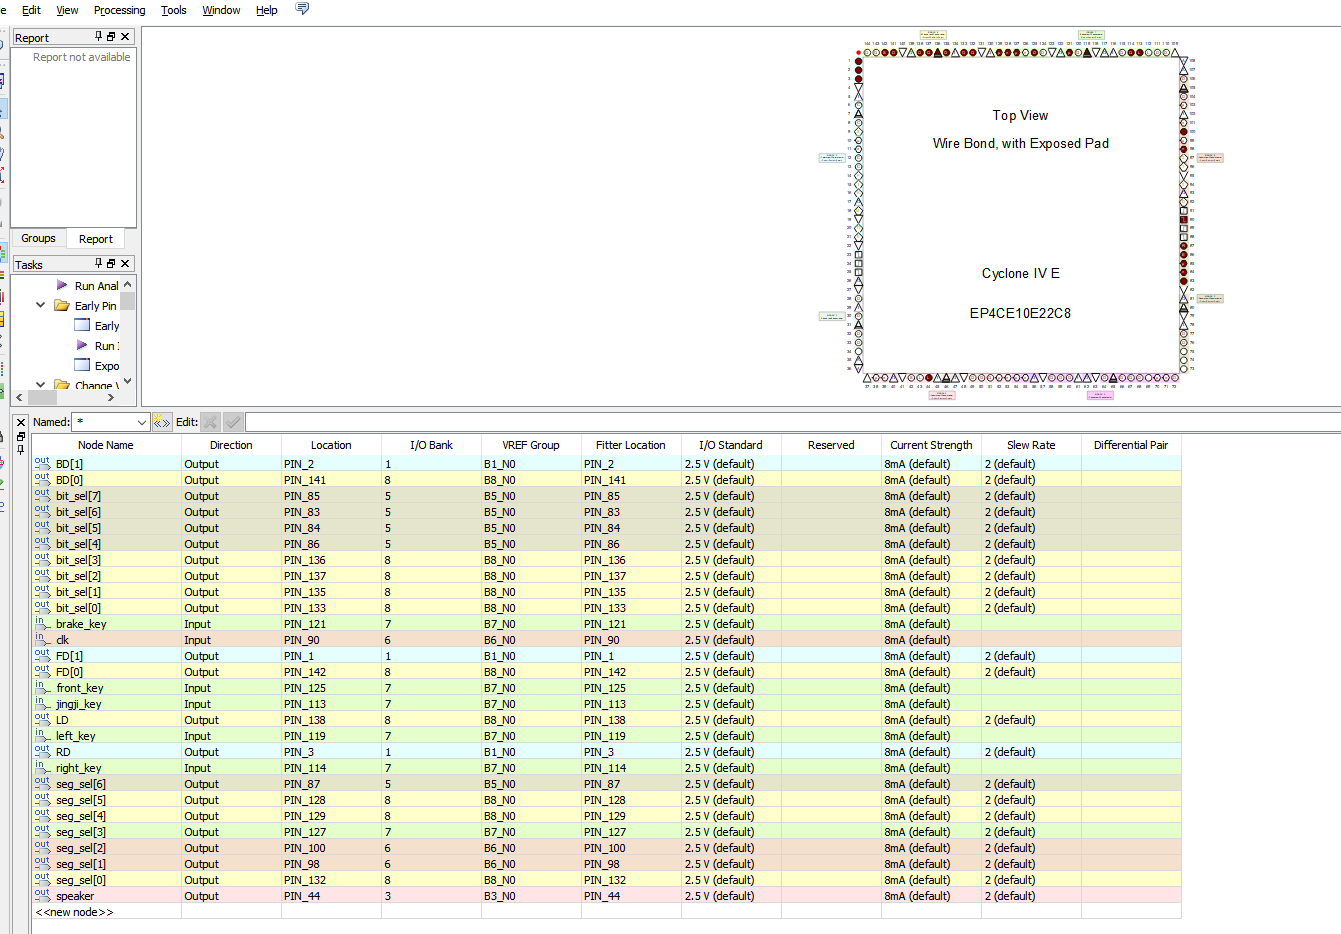Screen dimensions: 1341x934
Task: Click the Tasks panel scroll right arrow
Action: coord(111,397)
